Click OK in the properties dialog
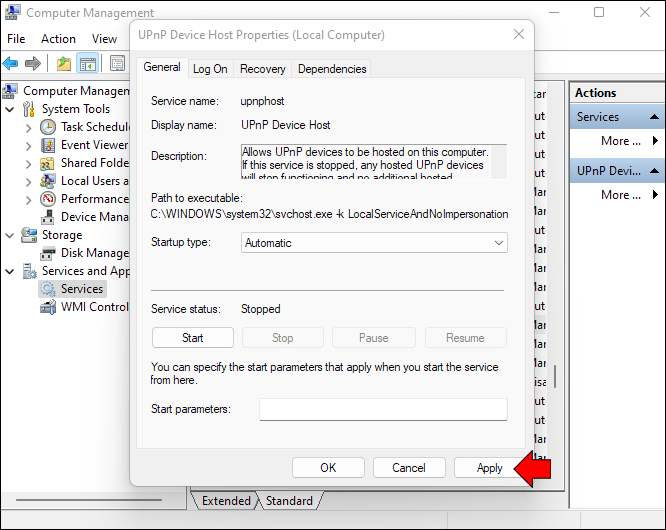This screenshot has width=666, height=530. coord(328,468)
